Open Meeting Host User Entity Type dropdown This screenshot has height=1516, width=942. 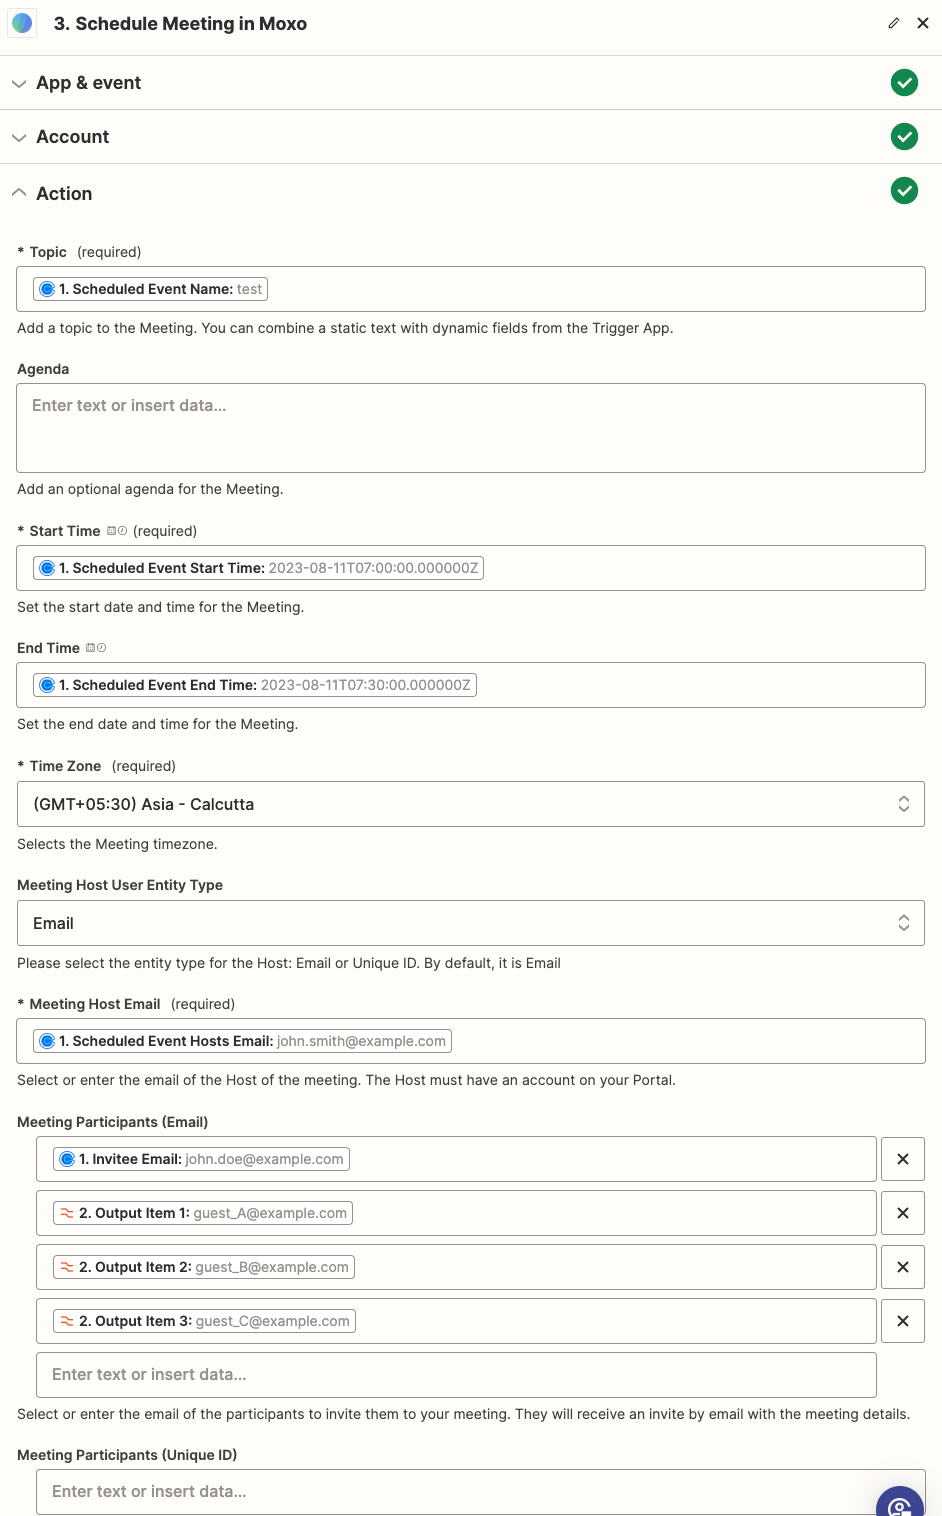tap(470, 923)
